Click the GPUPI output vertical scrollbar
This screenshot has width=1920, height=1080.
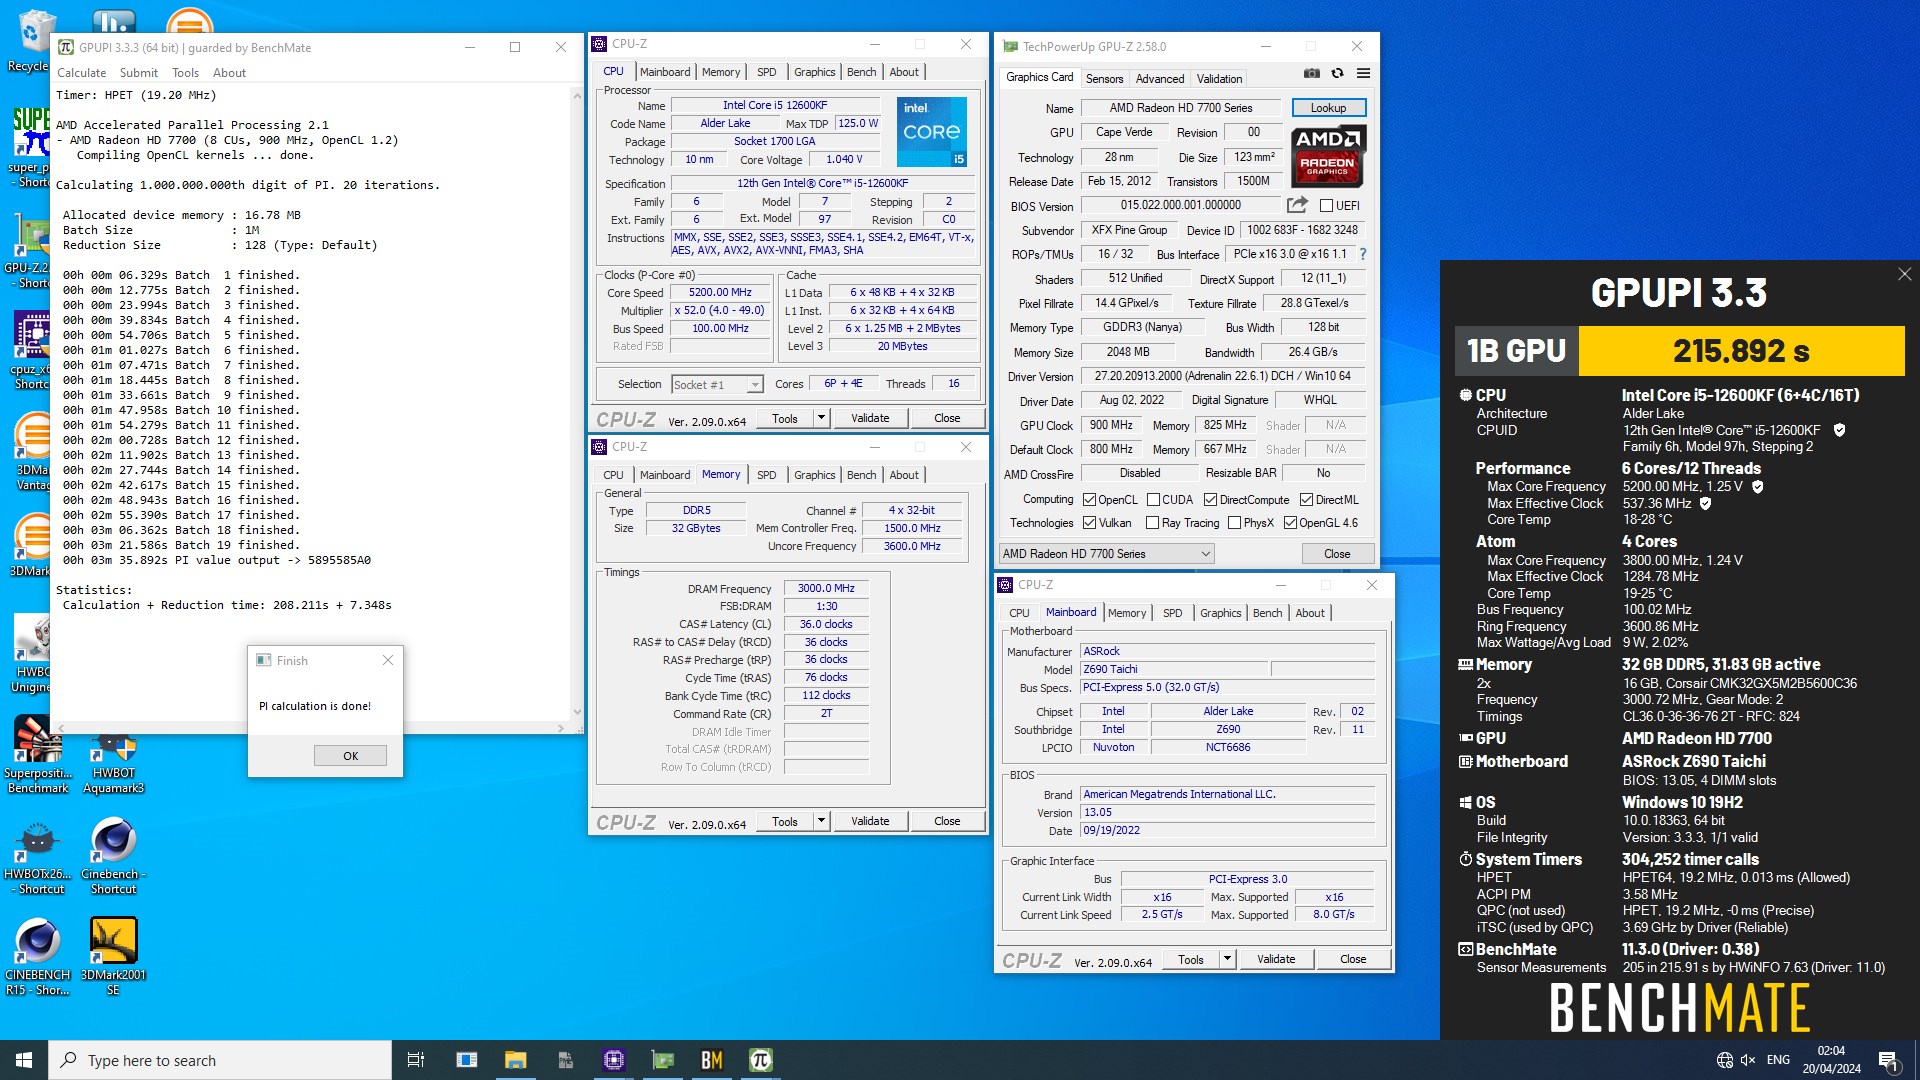[x=577, y=403]
